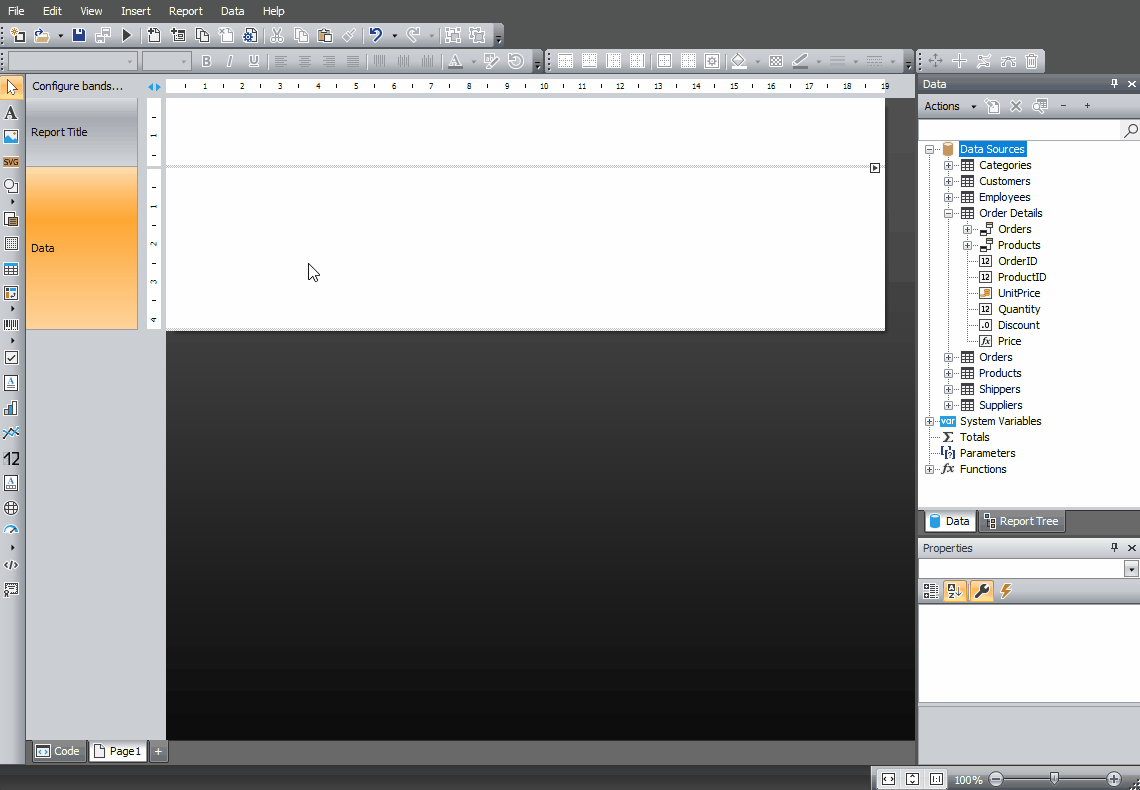Pick the Picture object tool

[11, 137]
